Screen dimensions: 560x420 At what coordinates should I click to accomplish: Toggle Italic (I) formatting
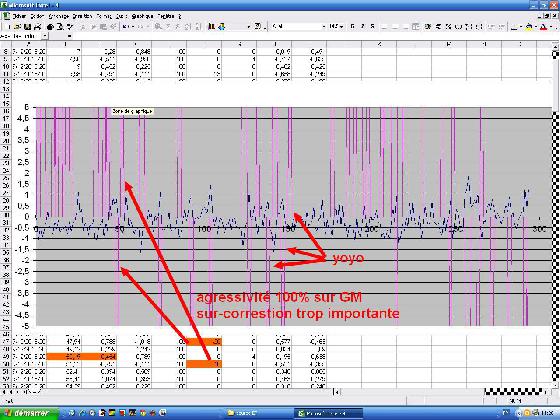(362, 26)
